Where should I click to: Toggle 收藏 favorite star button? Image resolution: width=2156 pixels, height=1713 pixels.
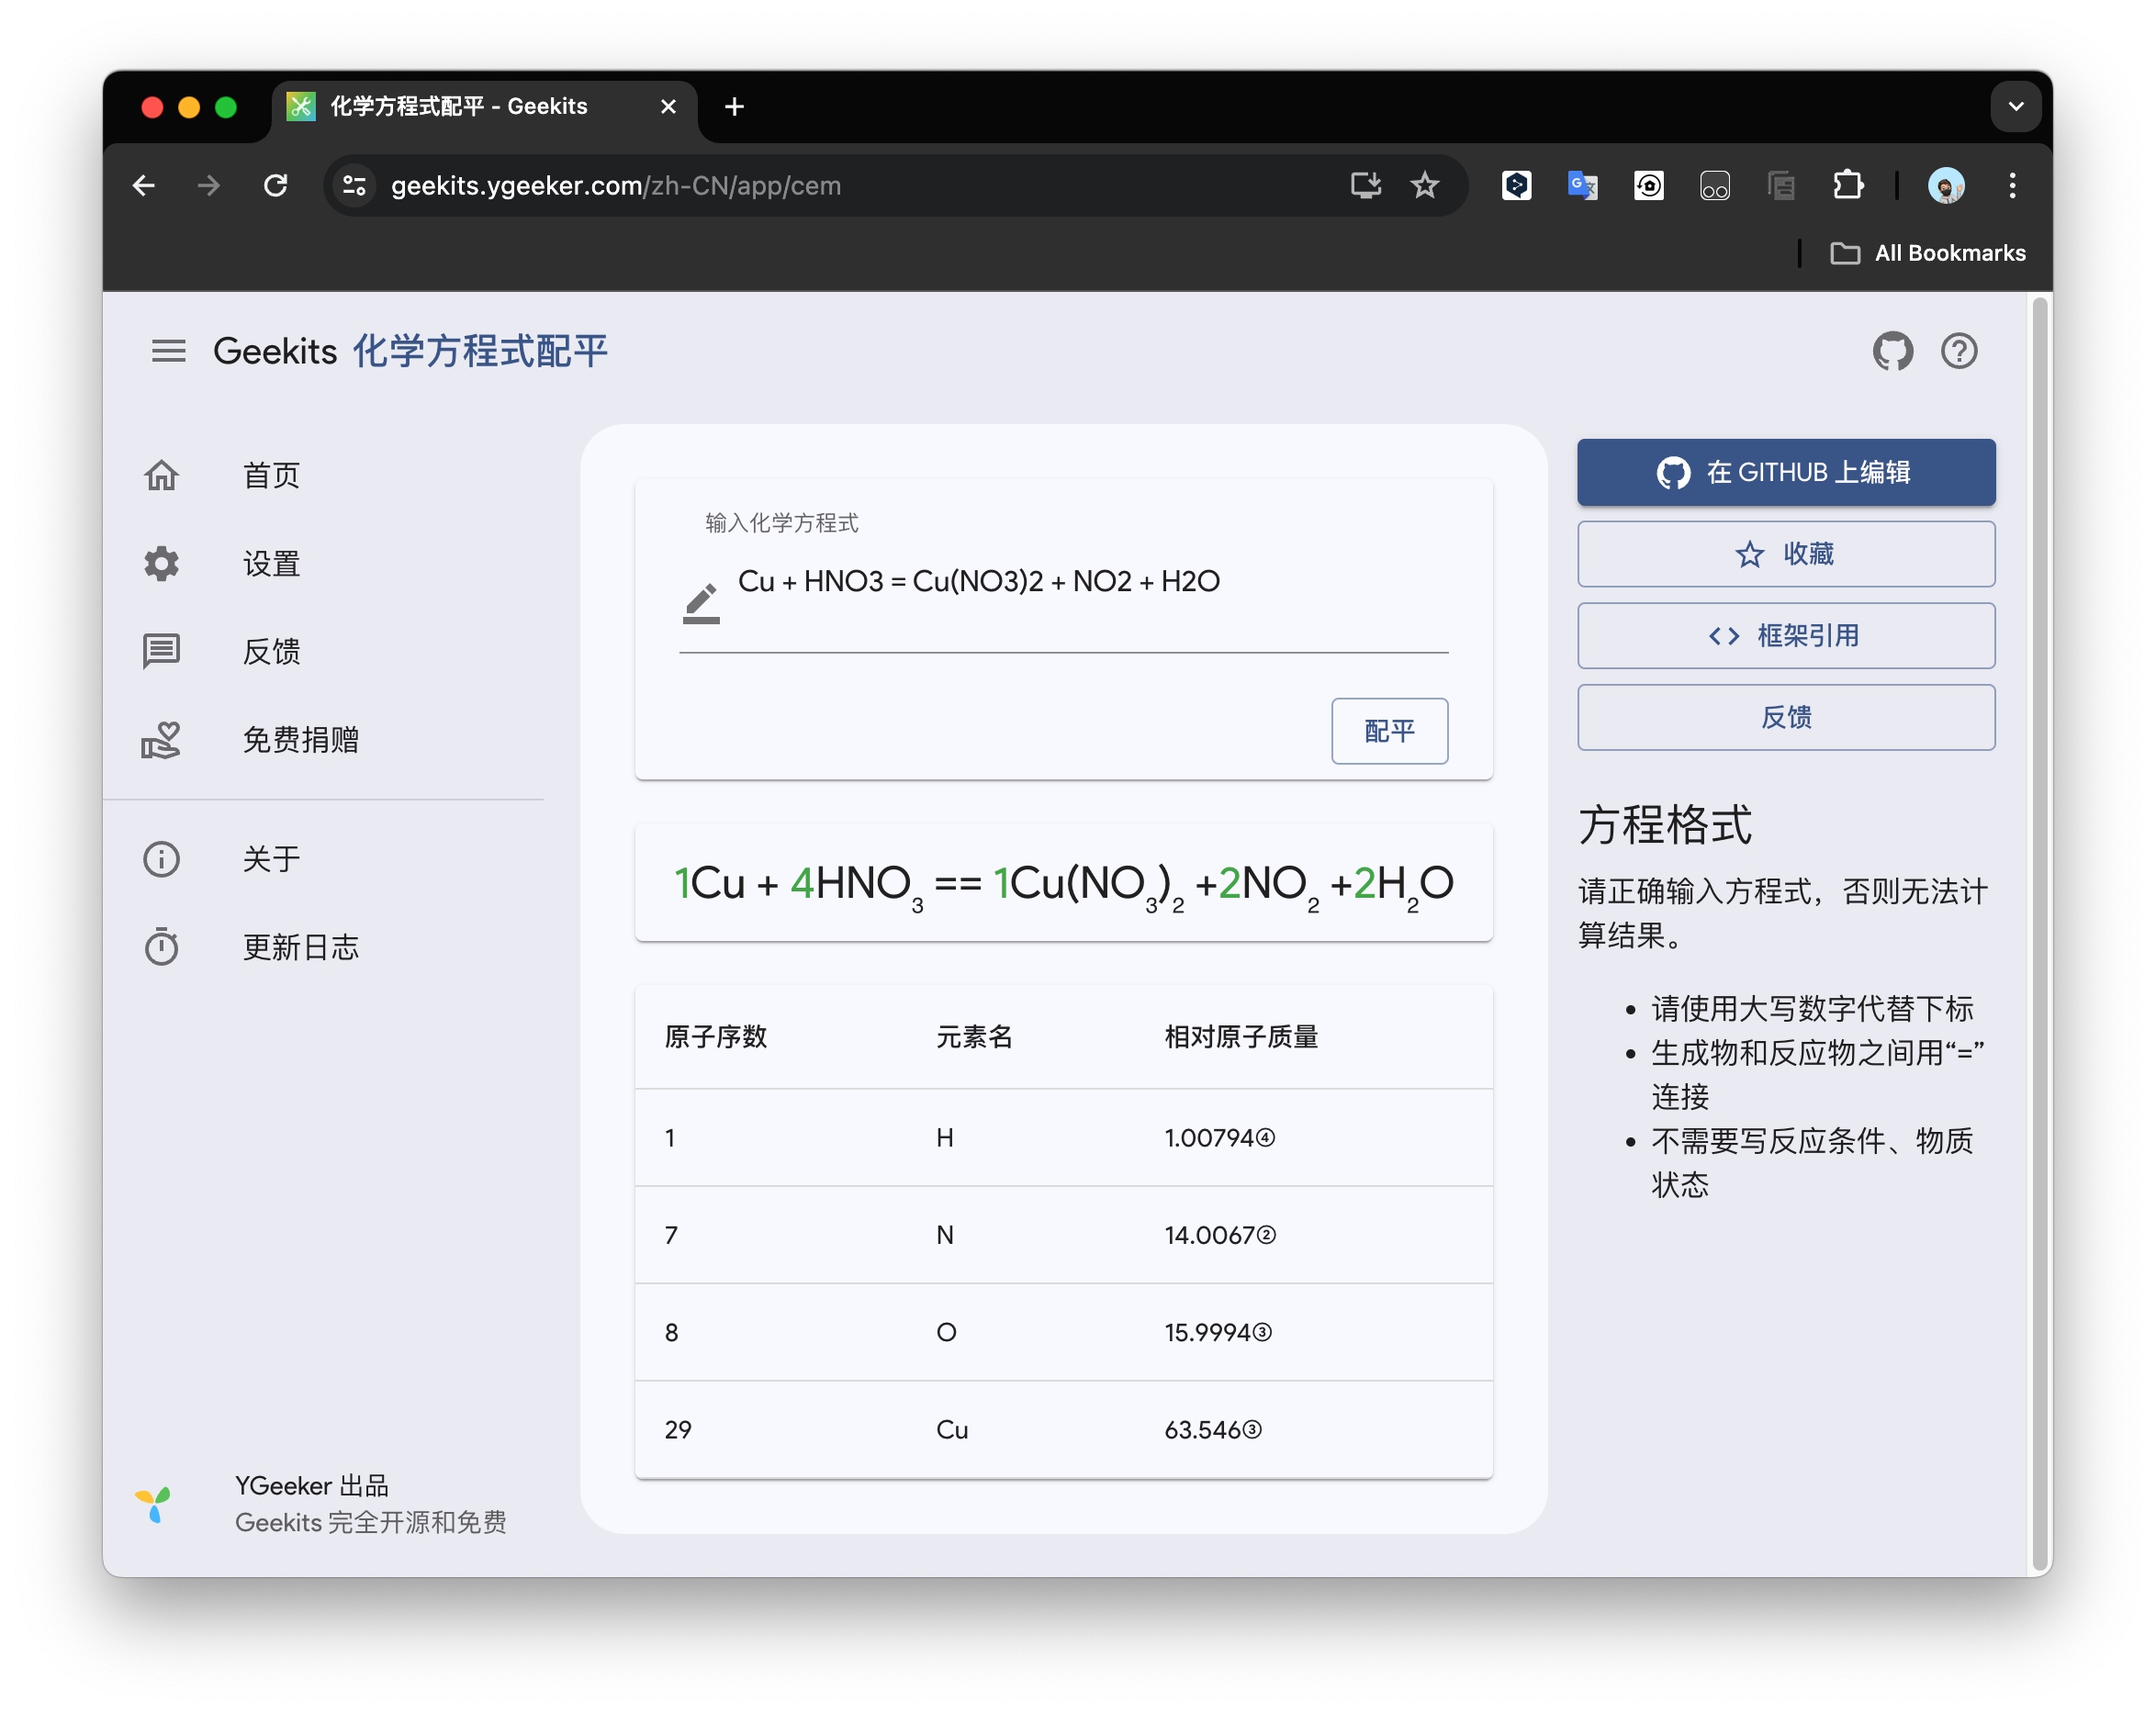pyautogui.click(x=1785, y=554)
